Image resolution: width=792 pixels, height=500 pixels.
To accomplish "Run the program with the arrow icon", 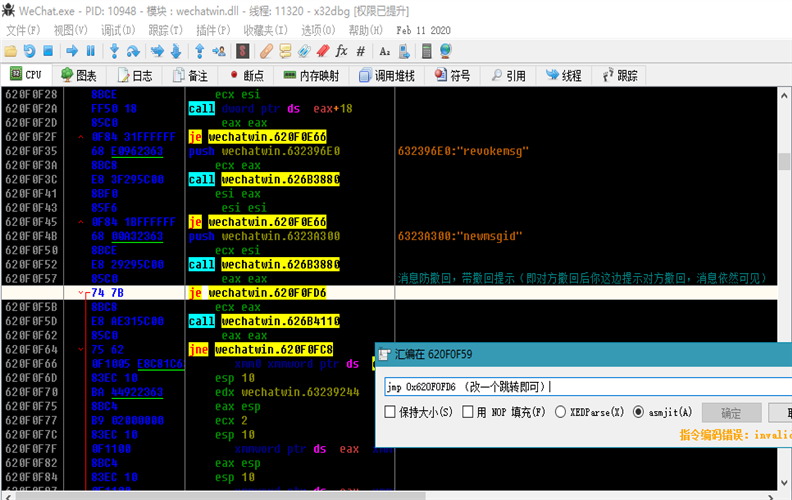I will tap(72, 50).
